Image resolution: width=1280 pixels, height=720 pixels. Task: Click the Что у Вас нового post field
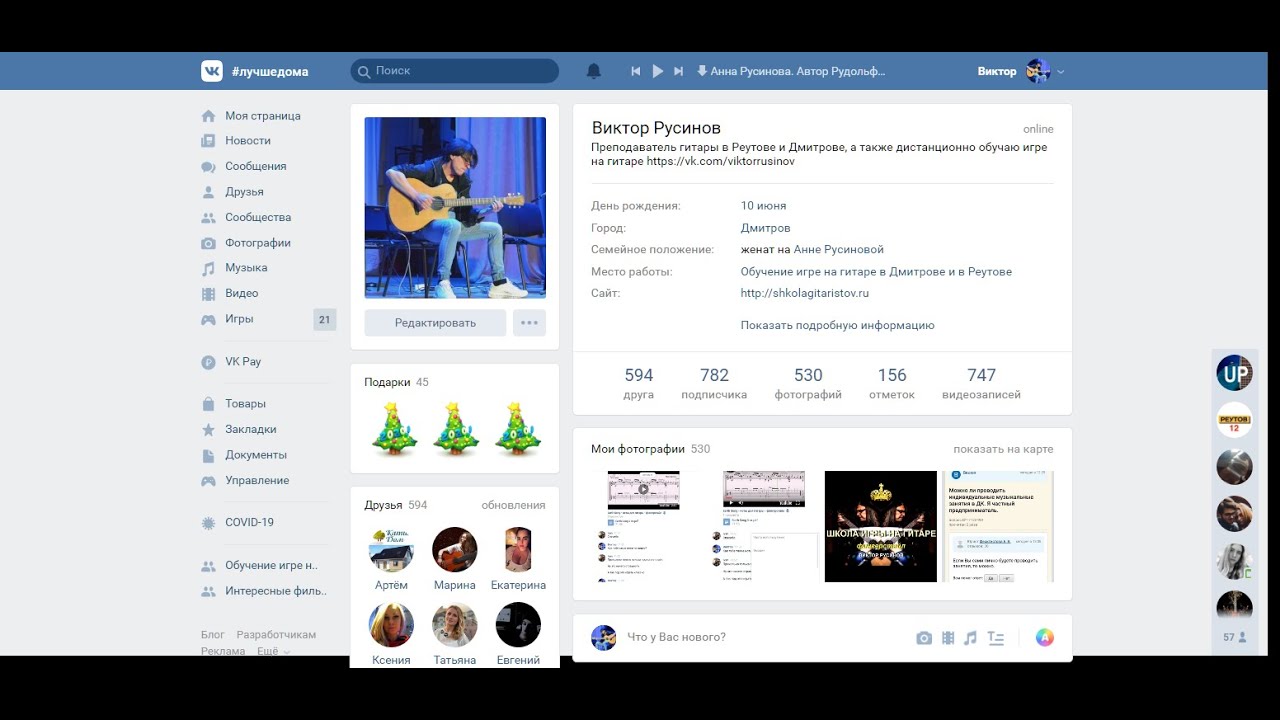click(676, 637)
